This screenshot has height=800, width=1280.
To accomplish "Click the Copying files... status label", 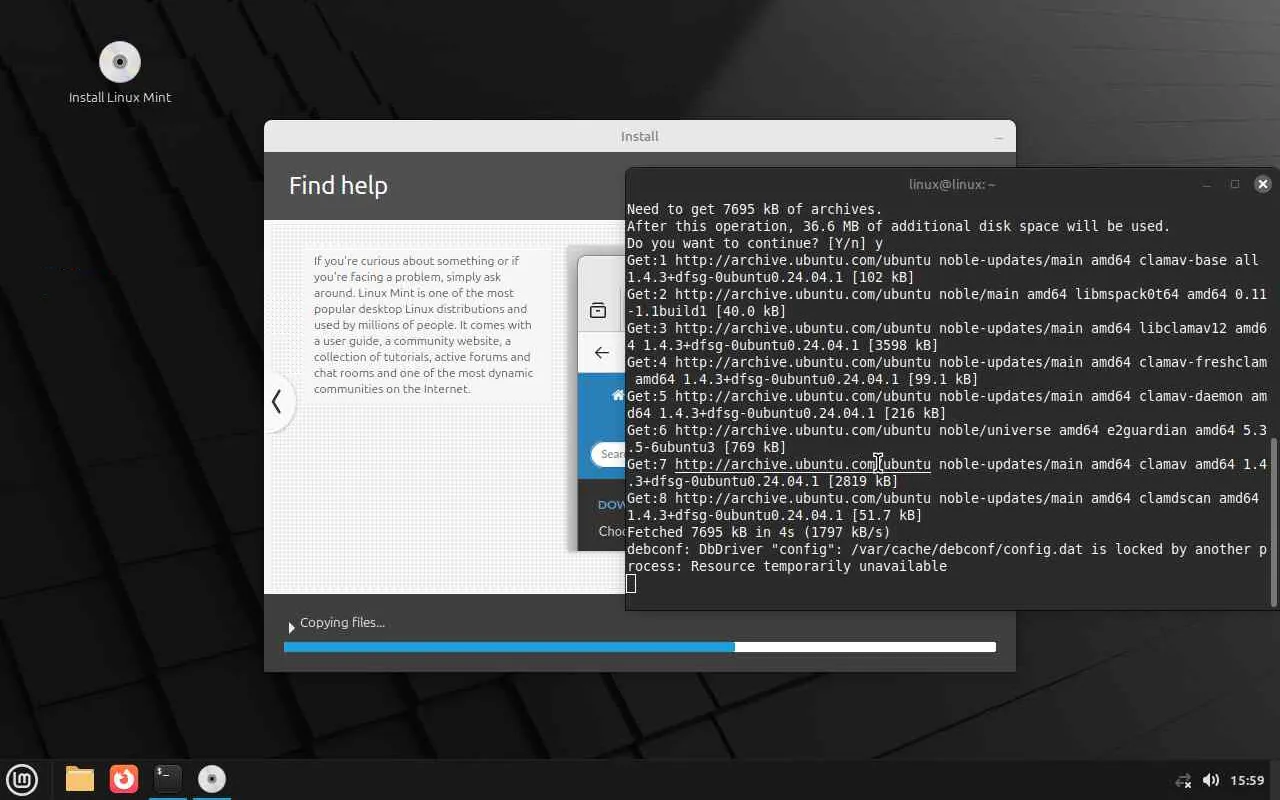I will click(x=342, y=622).
